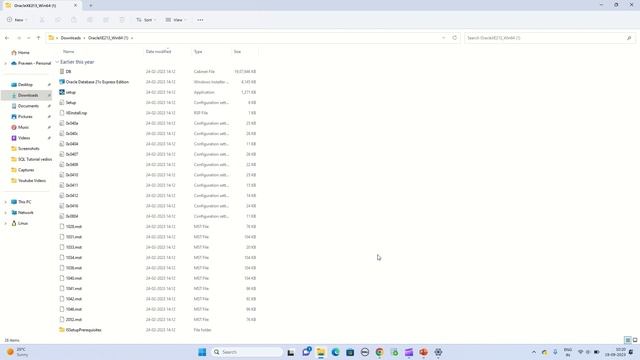Viewport: 640px width, 360px height.
Task: Go back using the Back arrow
Action: [7, 38]
